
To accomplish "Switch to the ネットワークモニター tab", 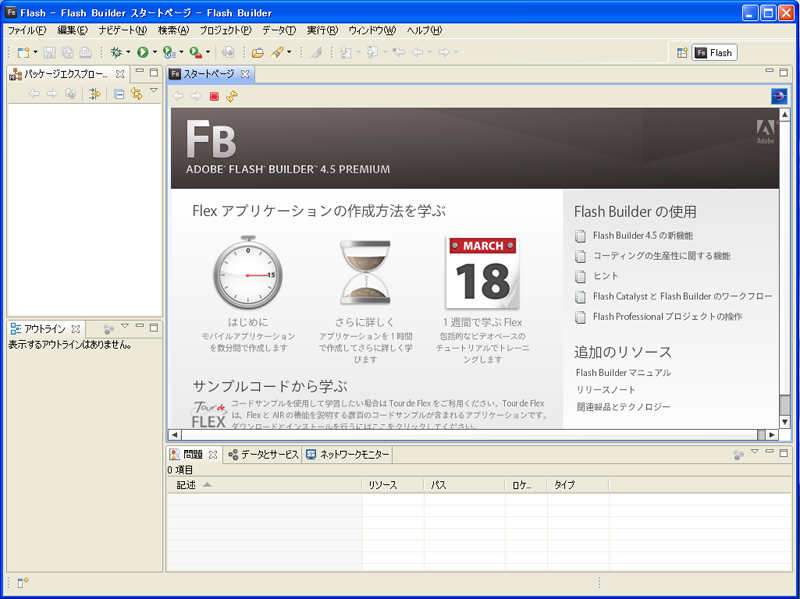I will (348, 454).
